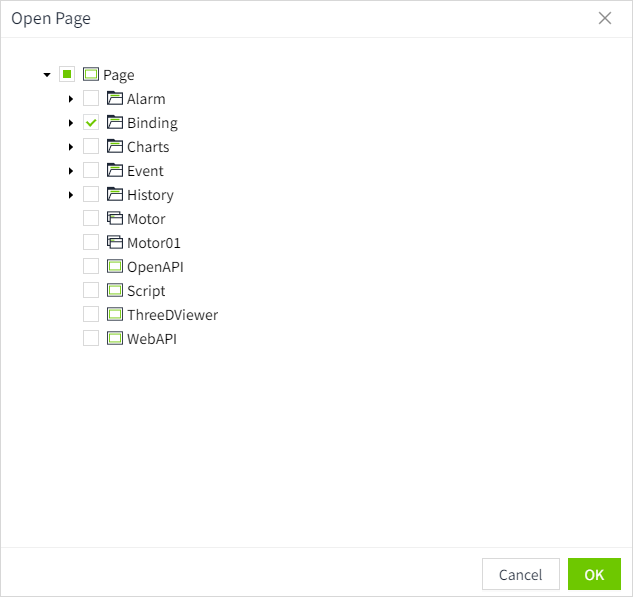Image resolution: width=633 pixels, height=597 pixels.
Task: Close the Open Page dialog
Action: click(604, 18)
